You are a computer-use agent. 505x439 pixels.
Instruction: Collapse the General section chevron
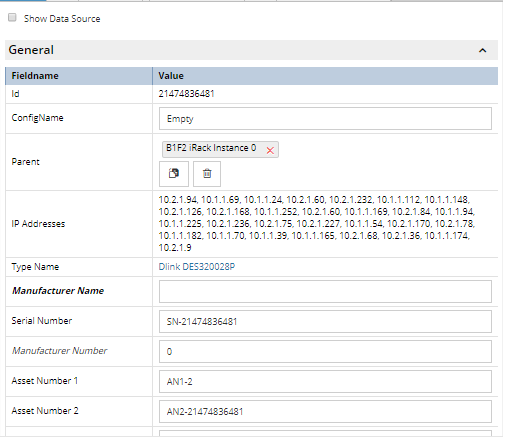pyautogui.click(x=482, y=50)
